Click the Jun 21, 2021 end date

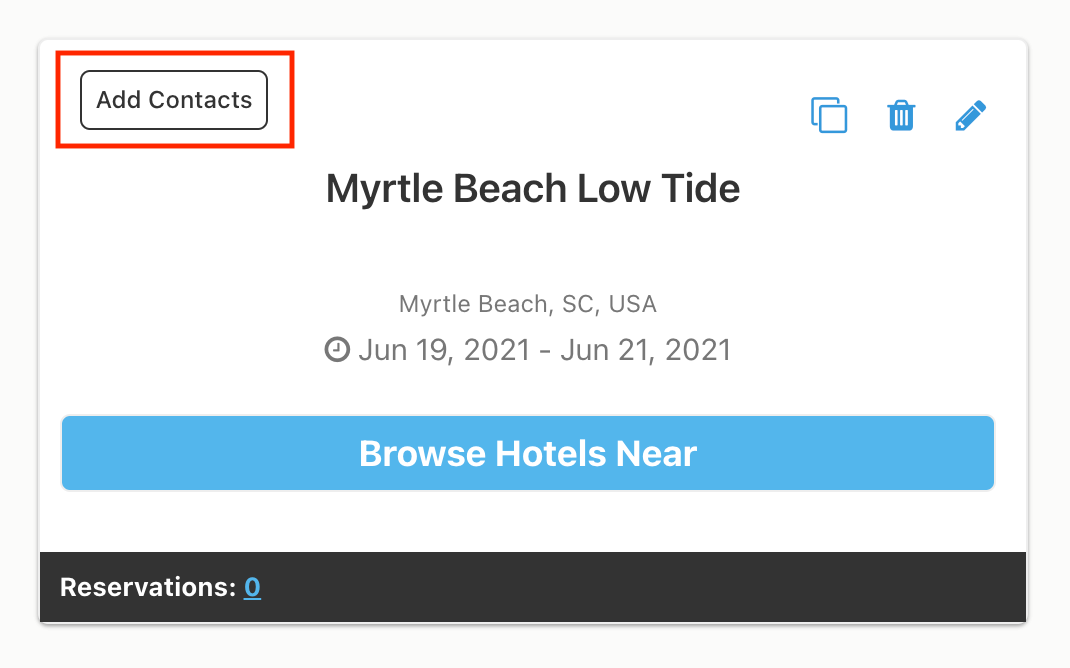pyautogui.click(x=646, y=350)
